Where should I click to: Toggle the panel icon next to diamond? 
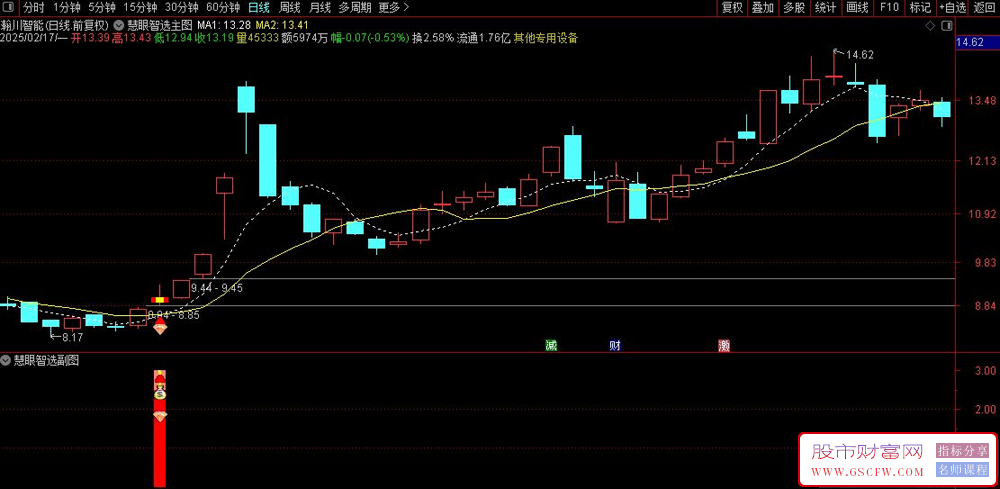[x=946, y=25]
